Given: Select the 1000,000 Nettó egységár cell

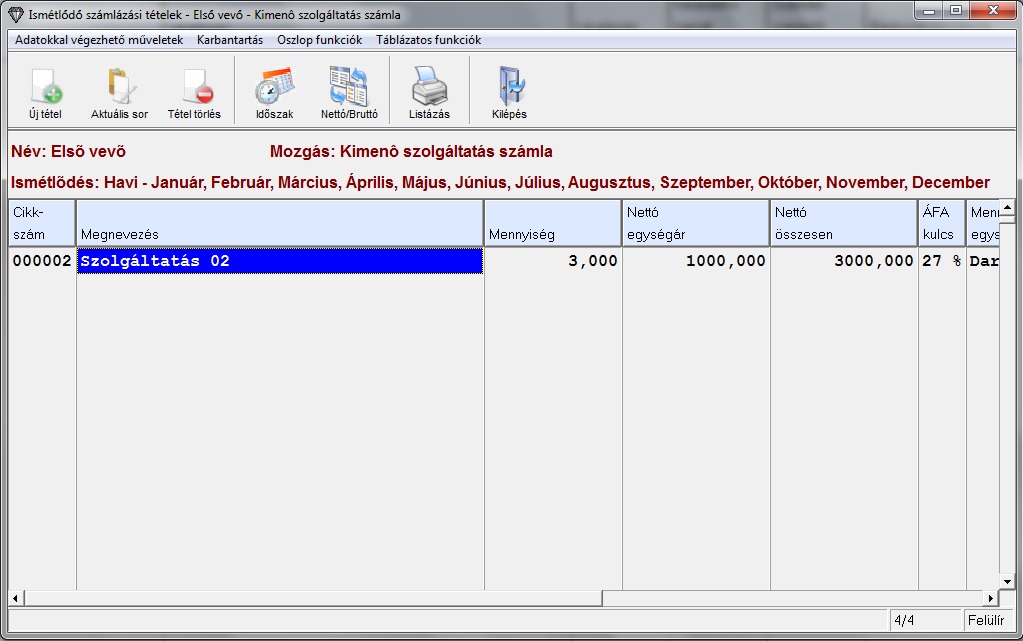Looking at the screenshot, I should [696, 261].
